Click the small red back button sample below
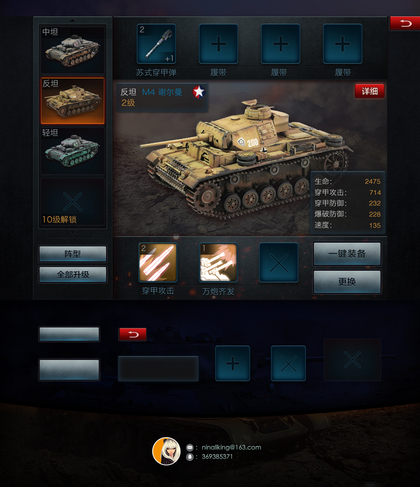The width and height of the screenshot is (420, 487). pos(133,334)
